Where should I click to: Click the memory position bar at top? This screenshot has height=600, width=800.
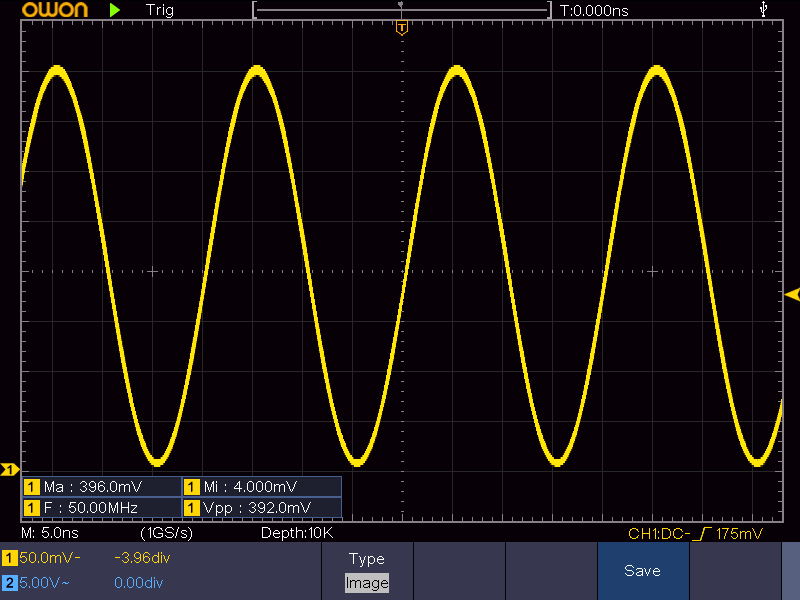(402, 10)
